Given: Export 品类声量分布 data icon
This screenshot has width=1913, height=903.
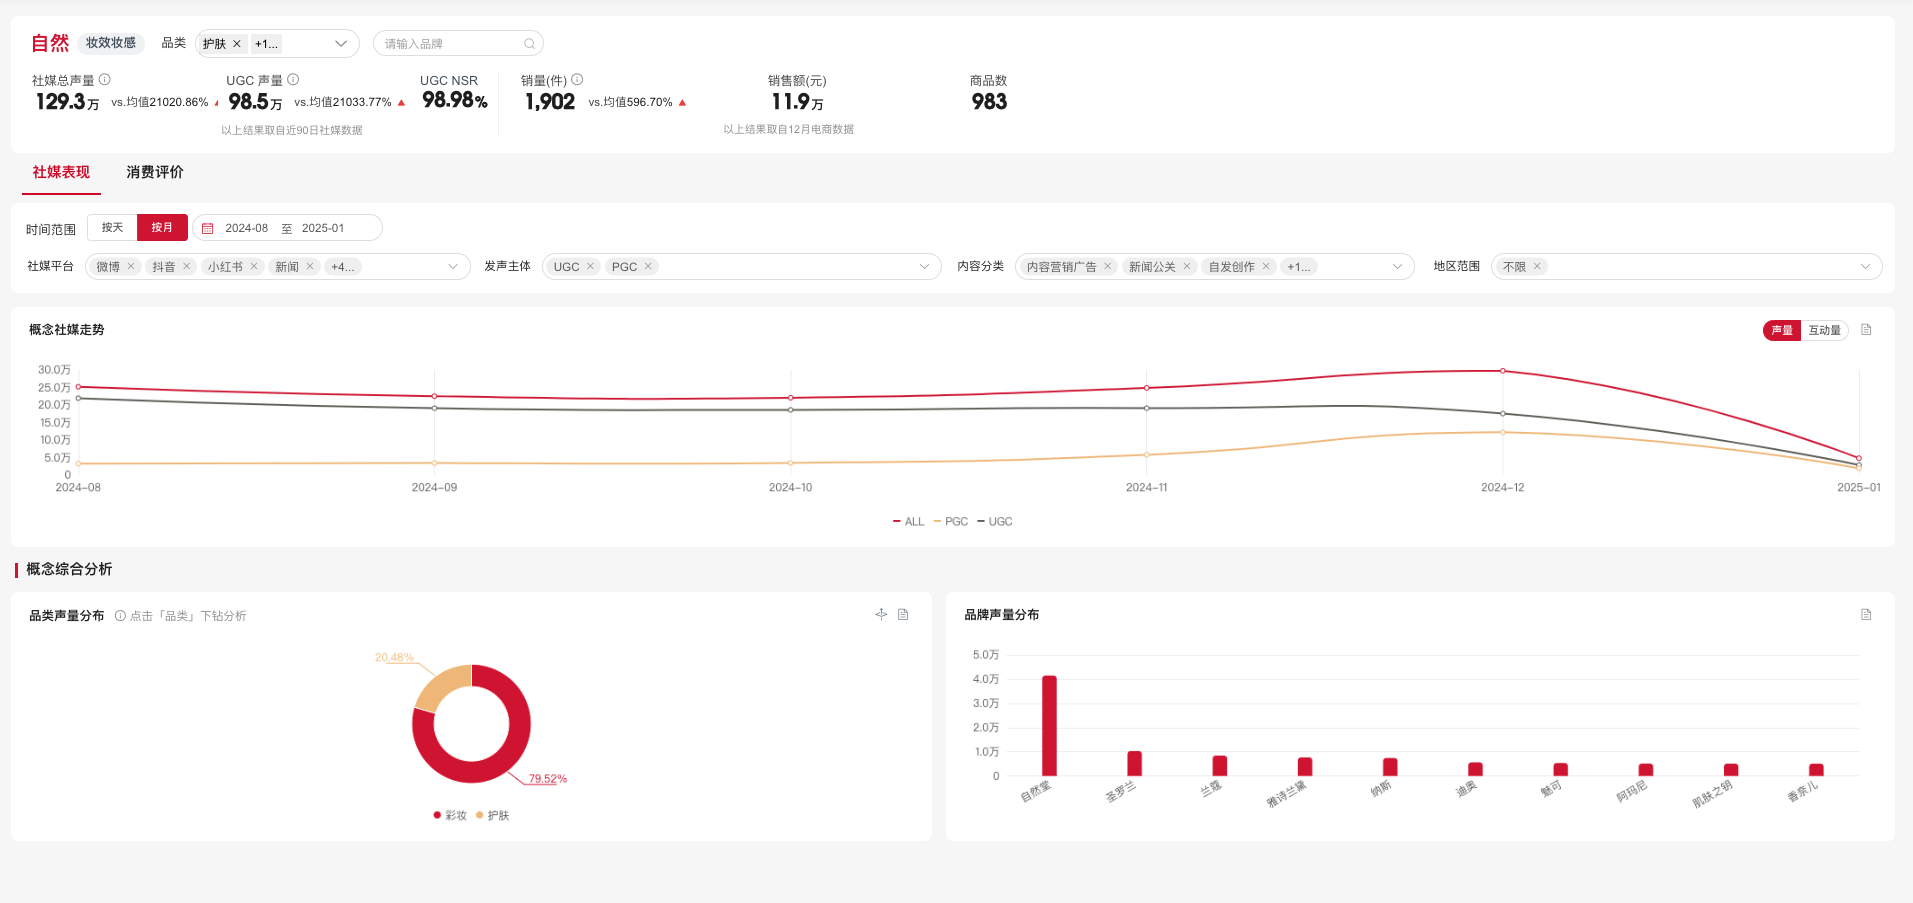Looking at the screenshot, I should tap(903, 614).
